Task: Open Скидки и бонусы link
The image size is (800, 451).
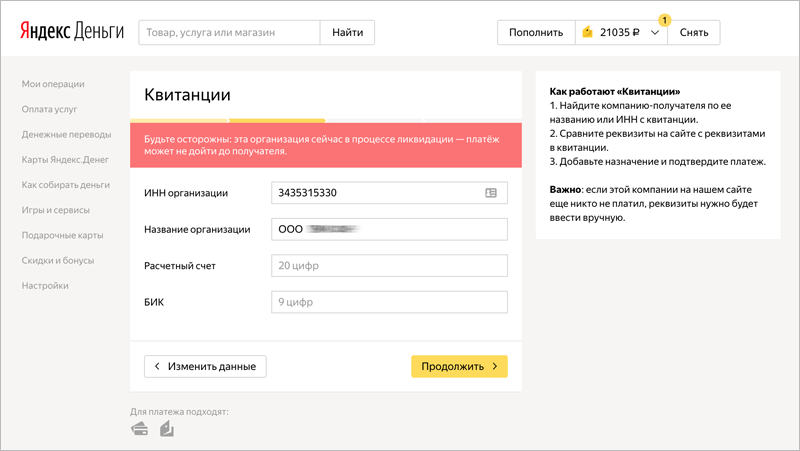Action: click(x=58, y=261)
